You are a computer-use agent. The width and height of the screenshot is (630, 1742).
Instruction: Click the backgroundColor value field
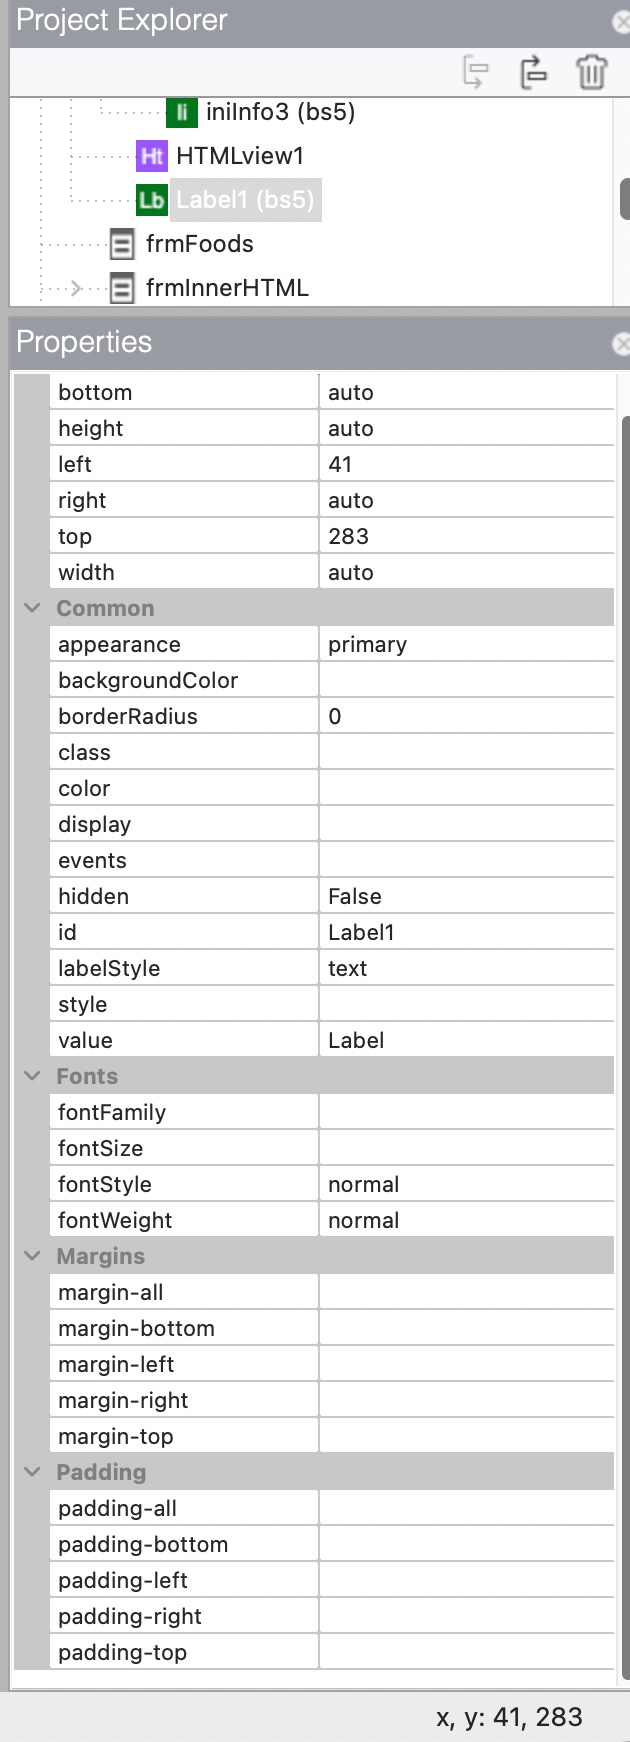coord(465,680)
